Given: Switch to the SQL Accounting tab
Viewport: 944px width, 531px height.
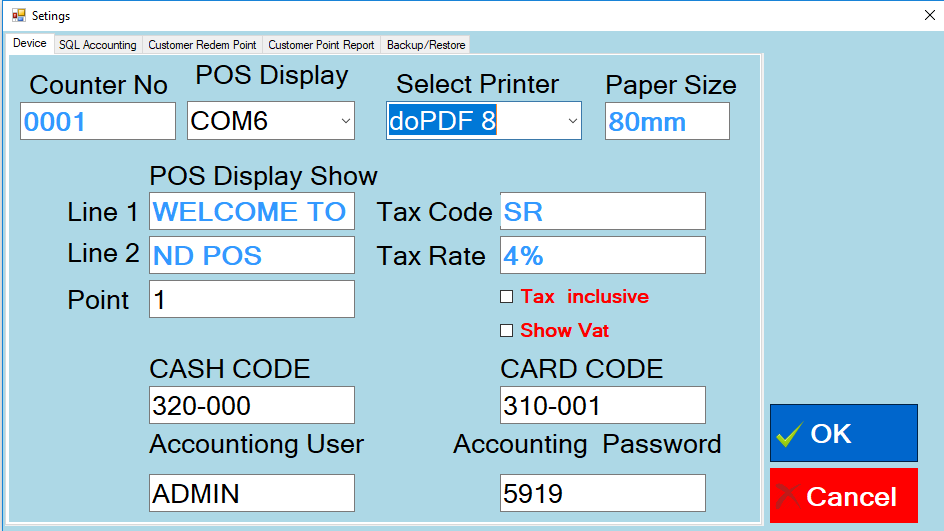Looking at the screenshot, I should 97,45.
